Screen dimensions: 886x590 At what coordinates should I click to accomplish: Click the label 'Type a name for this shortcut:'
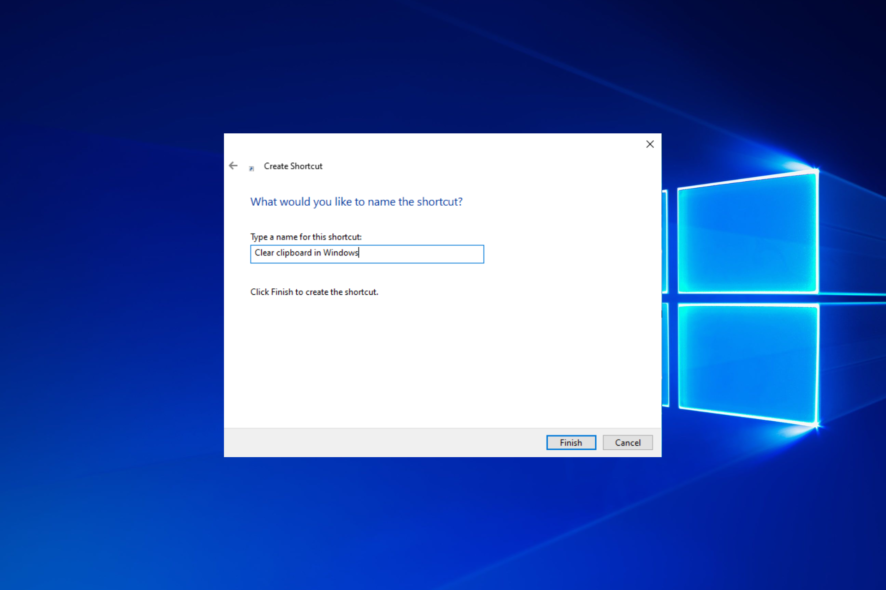[306, 237]
